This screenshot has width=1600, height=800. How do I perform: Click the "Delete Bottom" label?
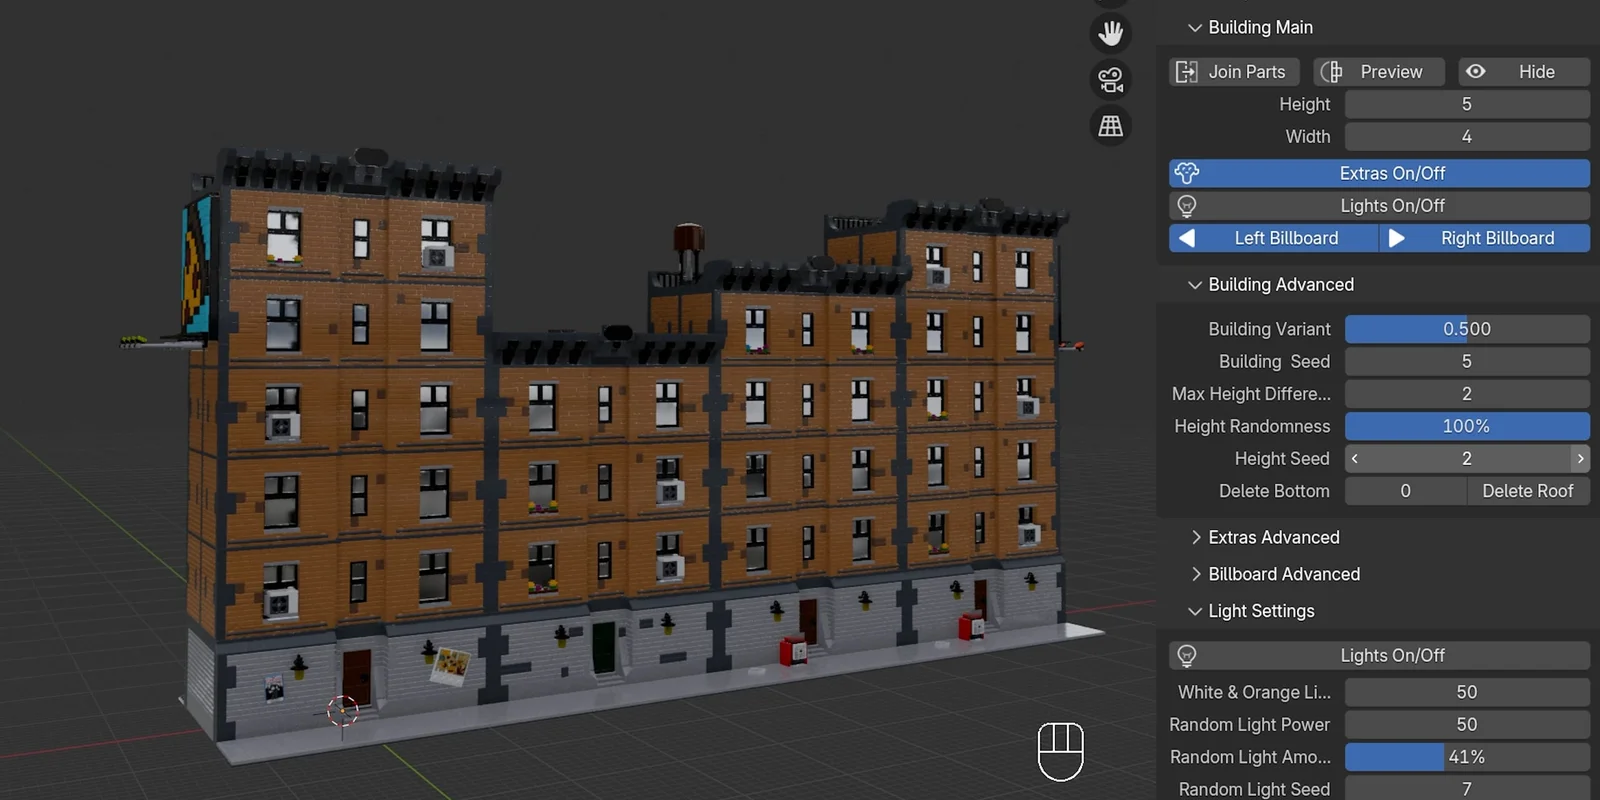[1274, 491]
